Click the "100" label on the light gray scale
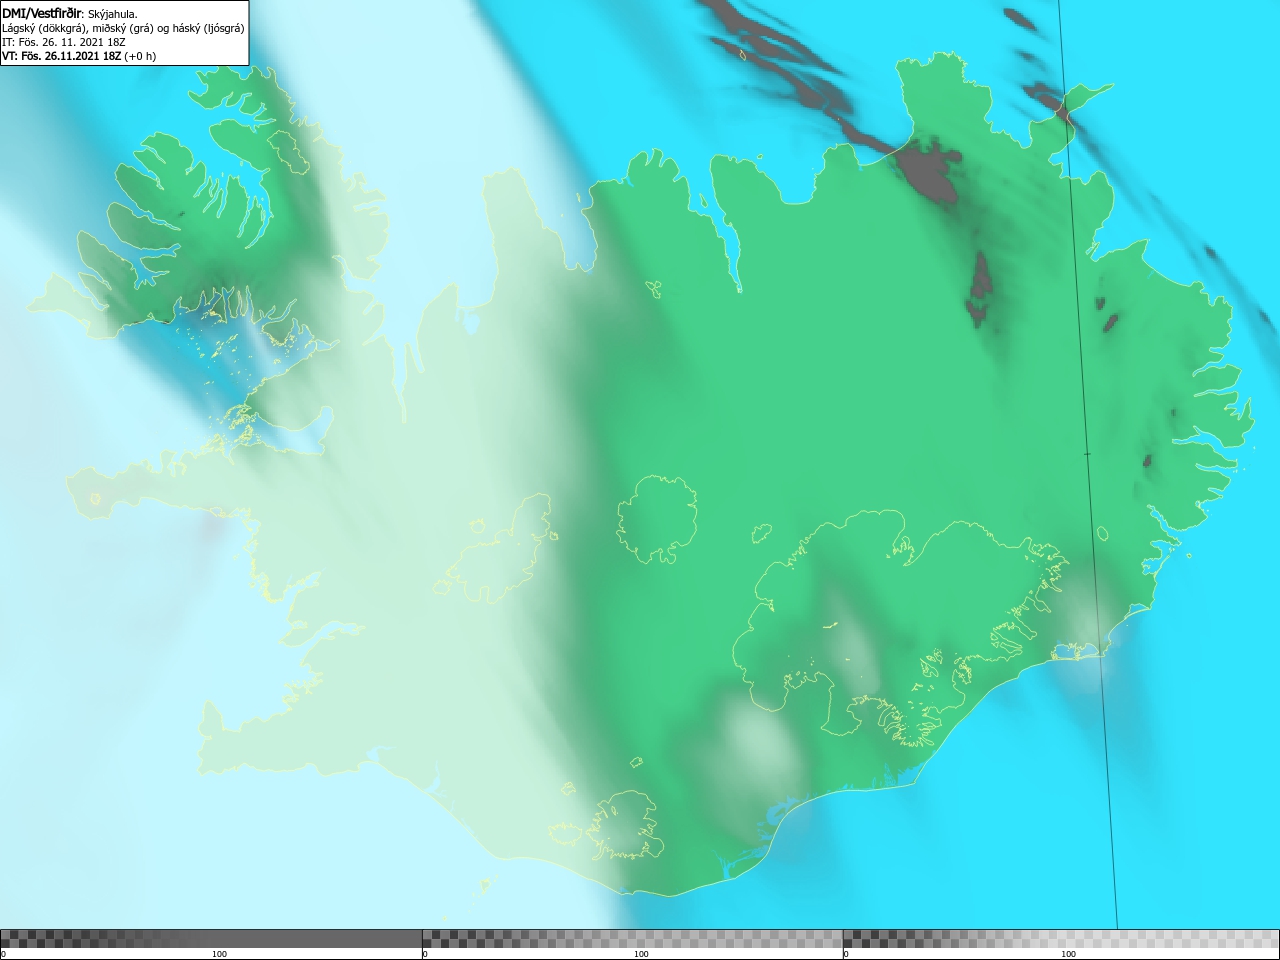1280x960 pixels. coord(1068,954)
